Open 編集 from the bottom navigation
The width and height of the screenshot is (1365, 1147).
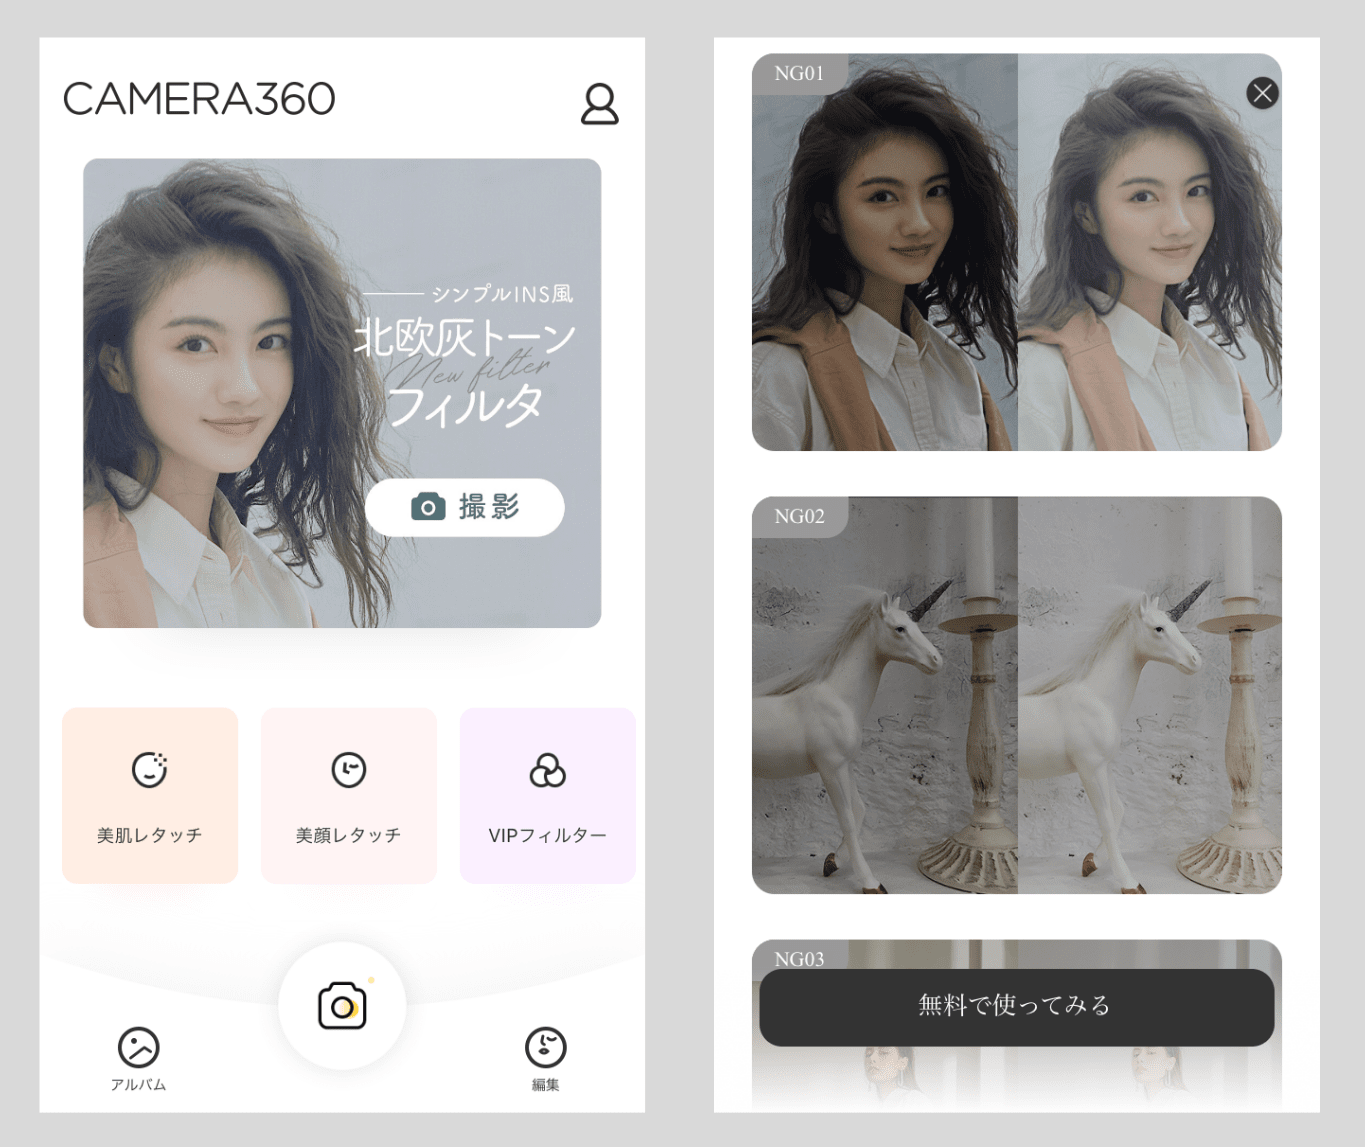pyautogui.click(x=545, y=1060)
